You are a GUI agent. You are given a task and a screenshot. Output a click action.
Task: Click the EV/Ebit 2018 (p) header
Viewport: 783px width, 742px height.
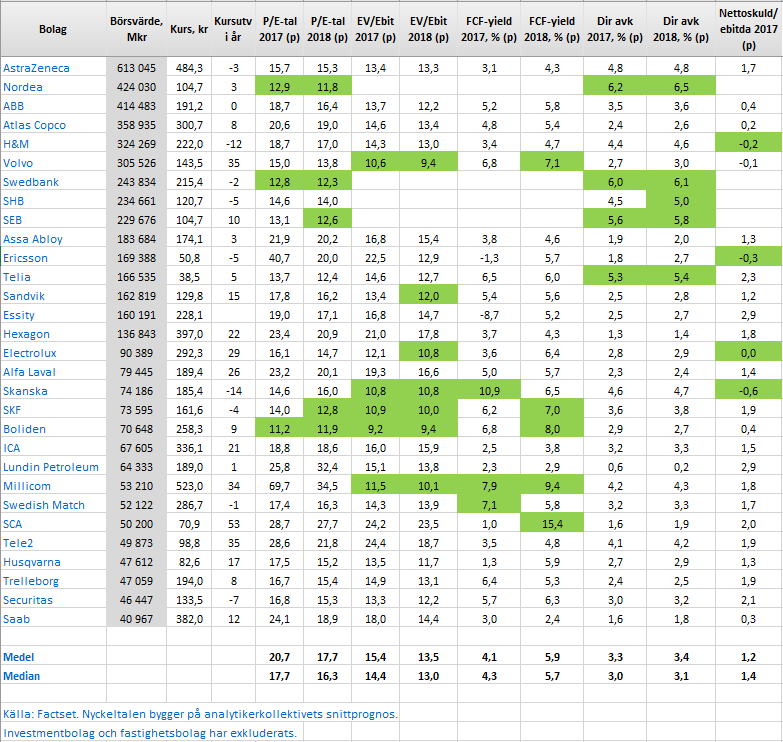click(x=428, y=29)
